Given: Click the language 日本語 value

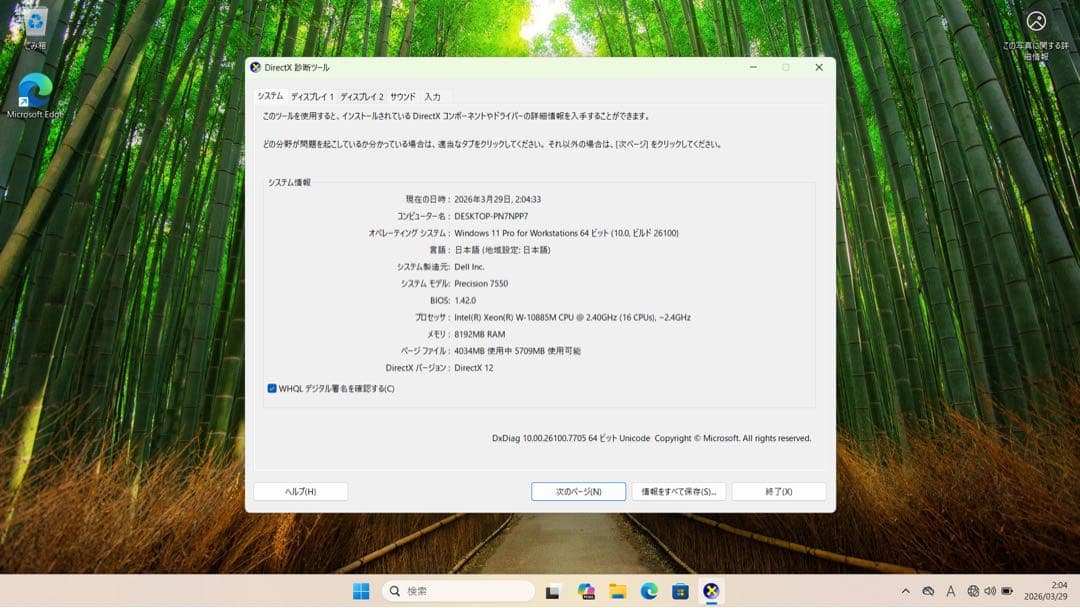Looking at the screenshot, I should tap(502, 250).
